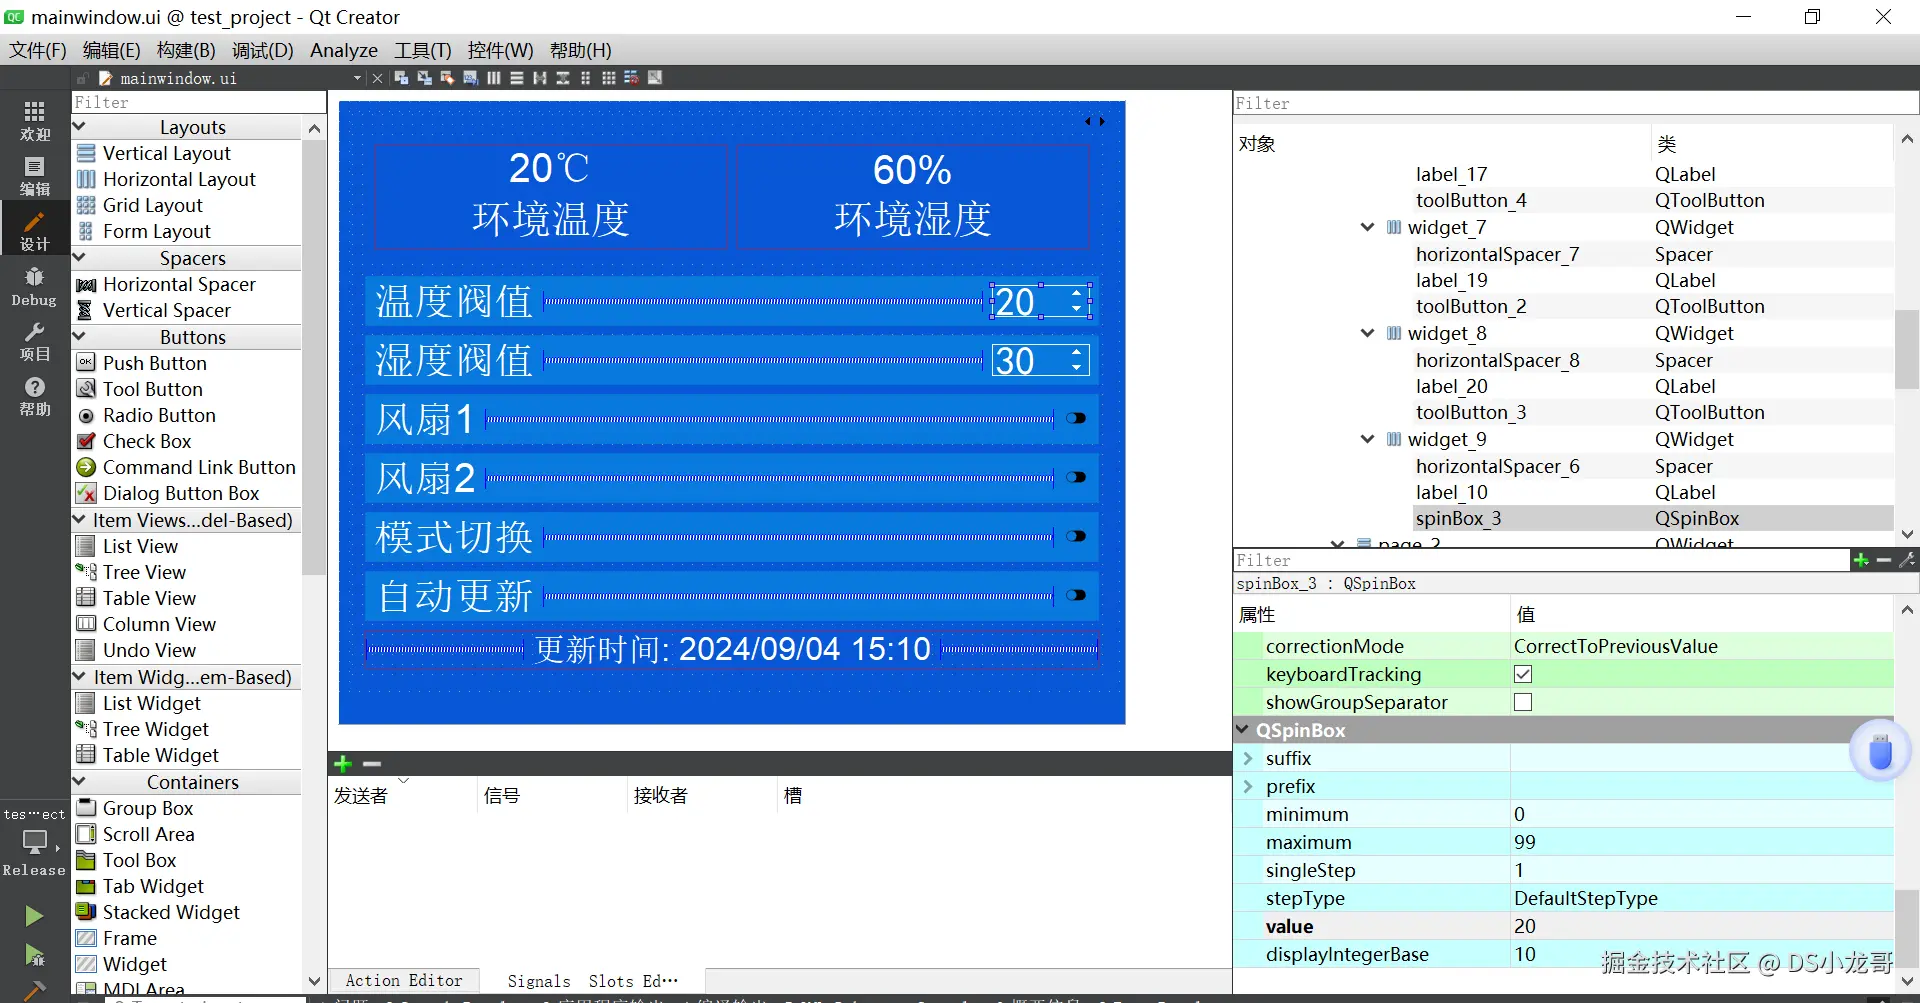
Task: Open Projects (项目) mode in sidebar
Action: pyautogui.click(x=35, y=341)
